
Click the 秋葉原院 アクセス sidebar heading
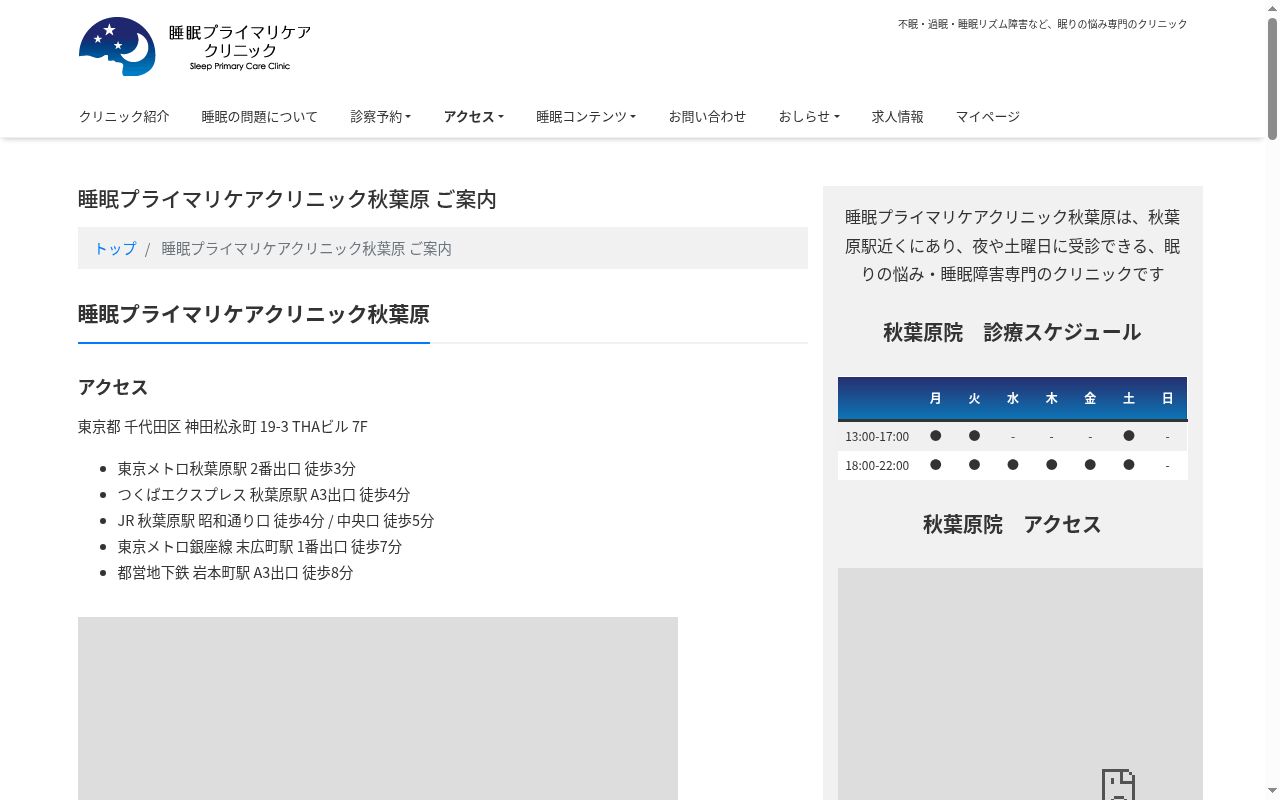click(x=1012, y=524)
